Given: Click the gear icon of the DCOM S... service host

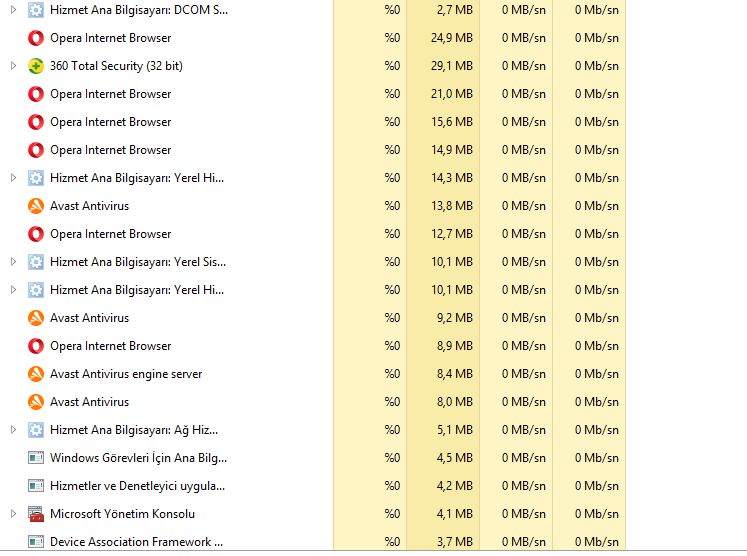Looking at the screenshot, I should 36,10.
